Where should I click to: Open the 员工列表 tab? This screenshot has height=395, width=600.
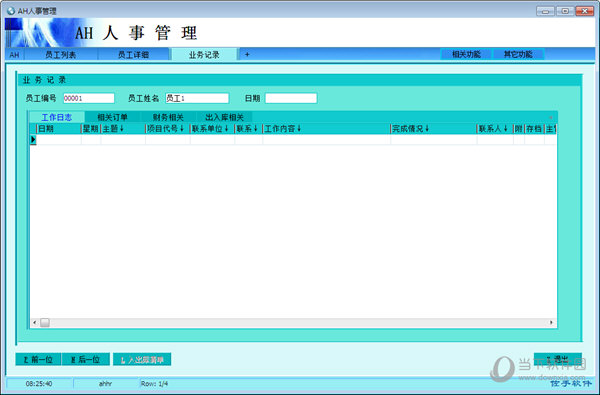60,54
